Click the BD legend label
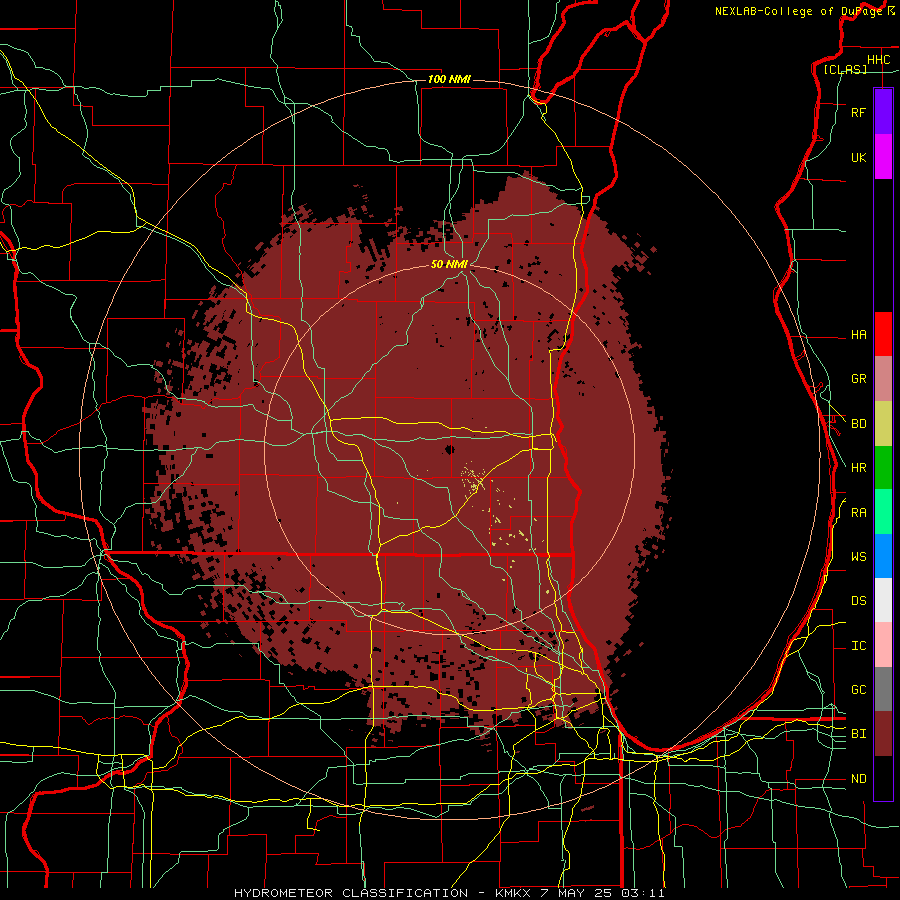 pyautogui.click(x=858, y=424)
